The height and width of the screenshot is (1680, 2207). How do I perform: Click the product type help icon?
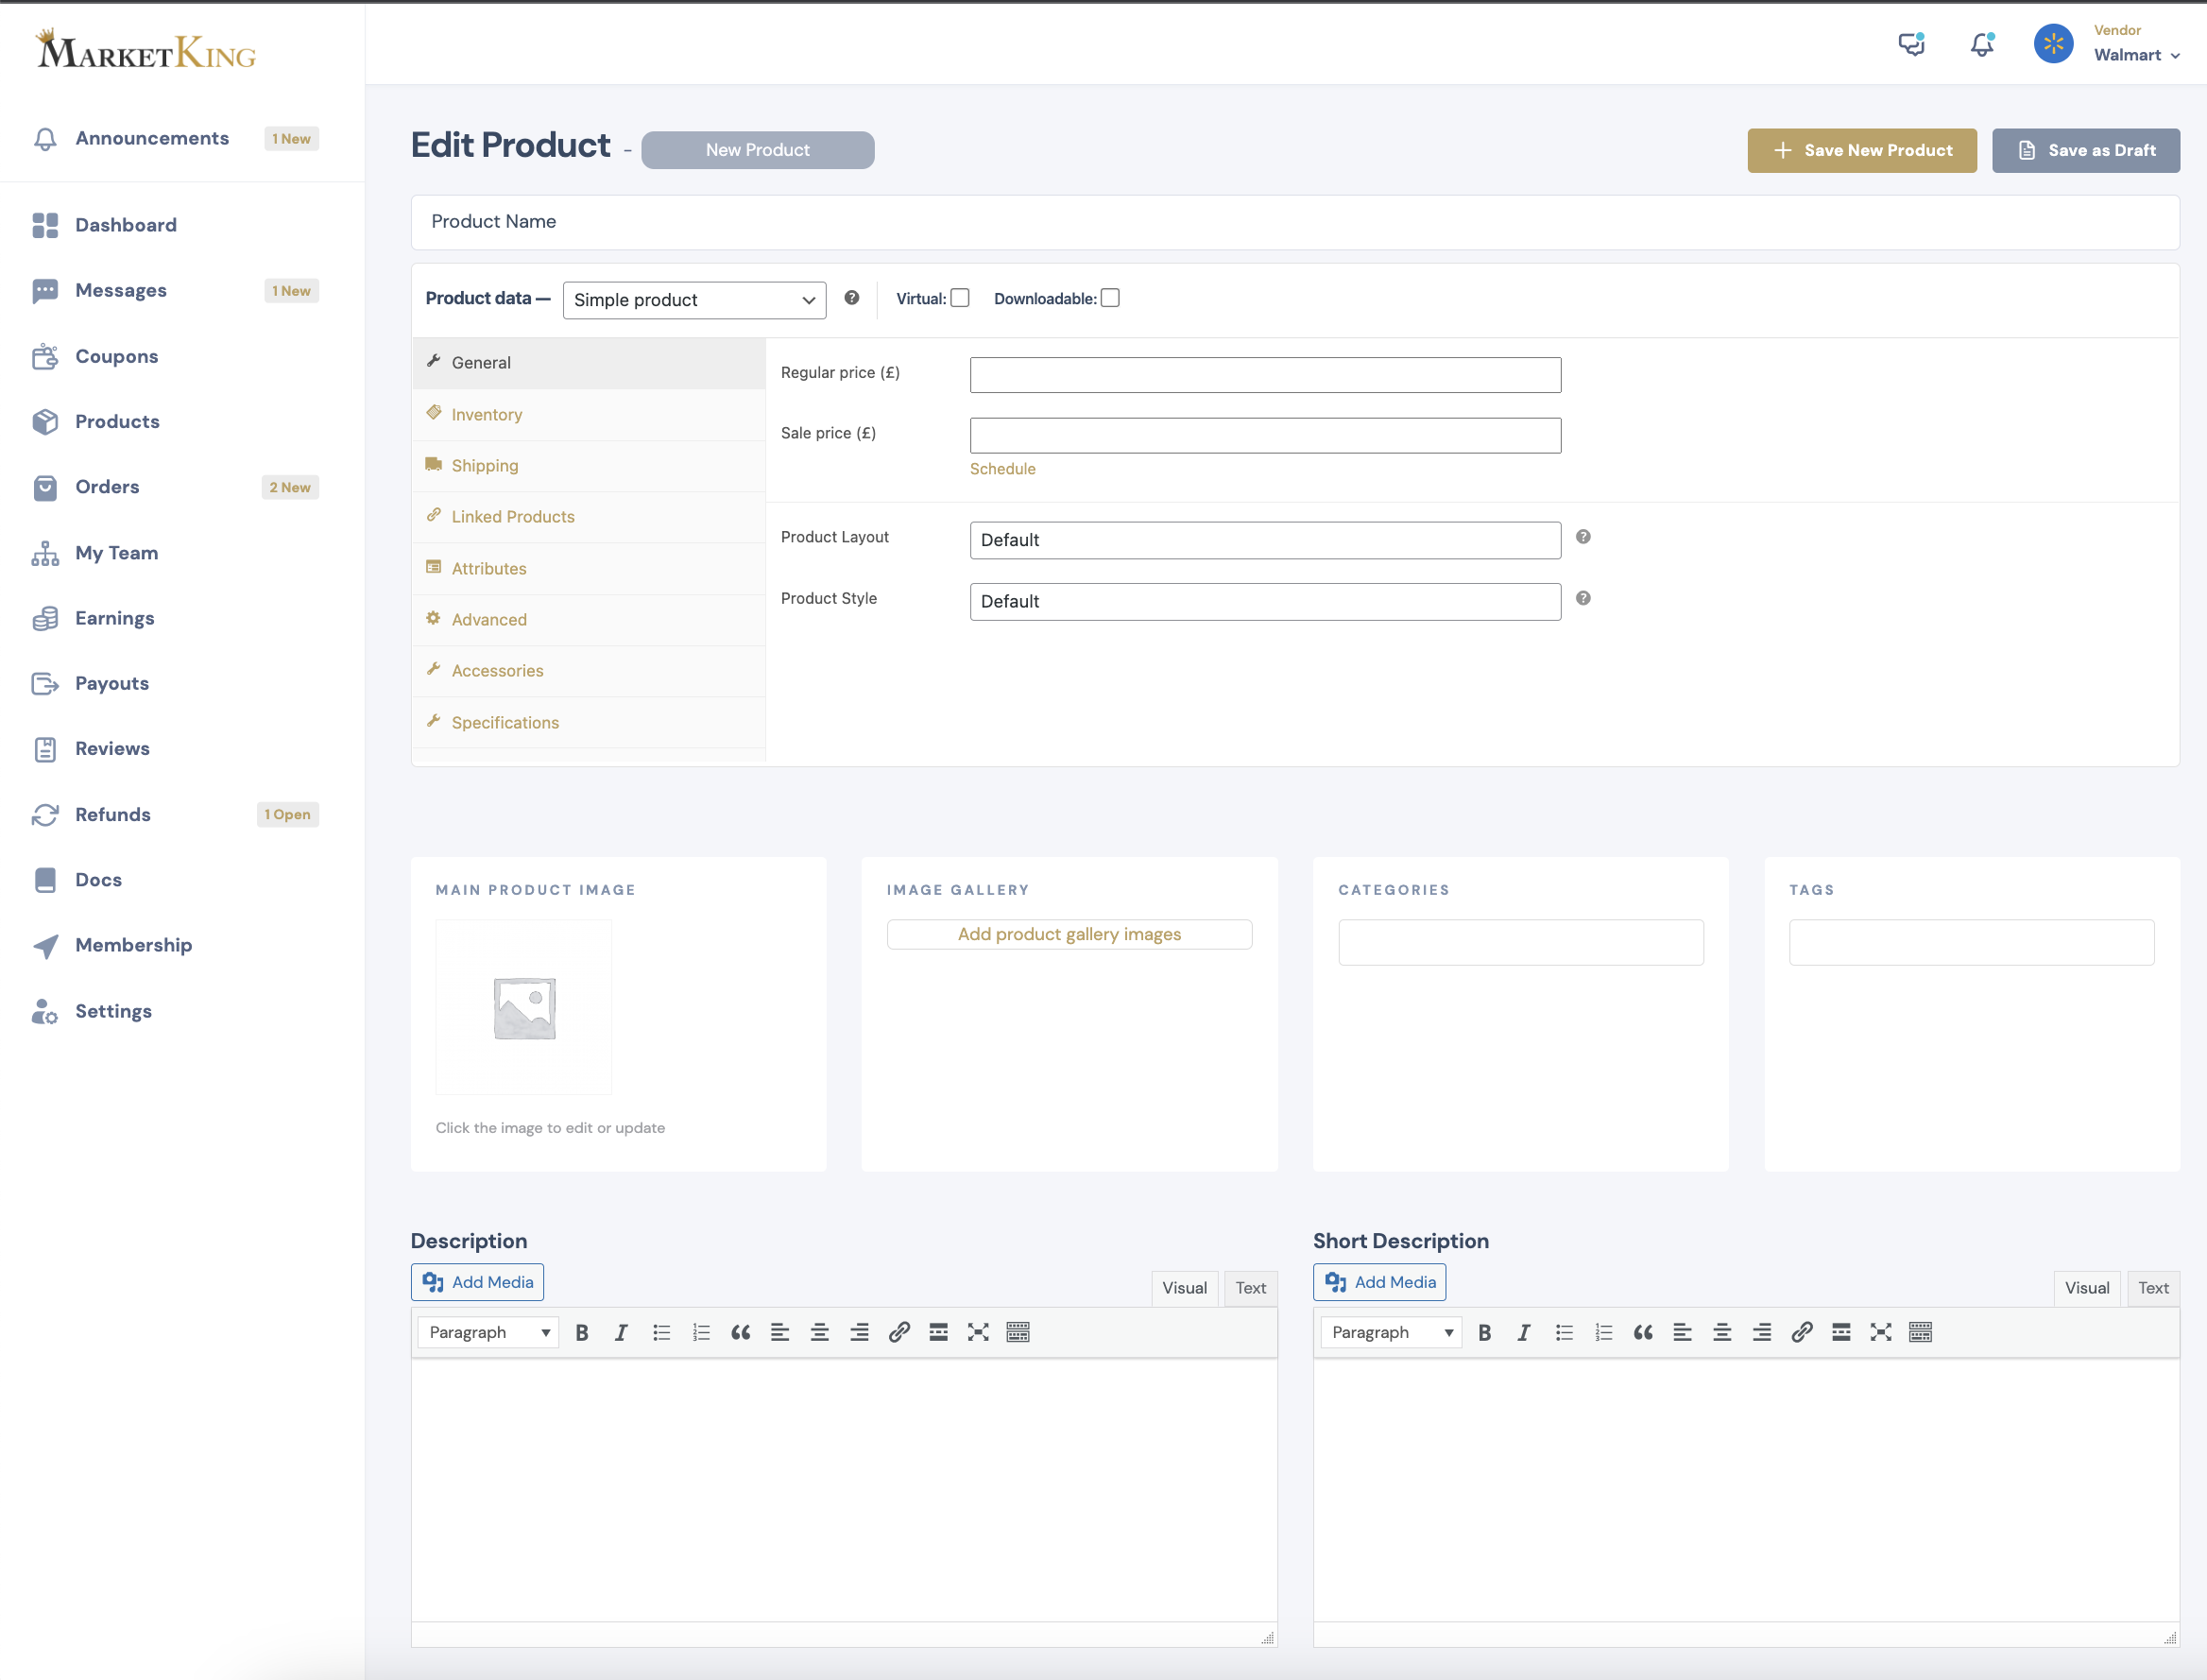pyautogui.click(x=852, y=298)
